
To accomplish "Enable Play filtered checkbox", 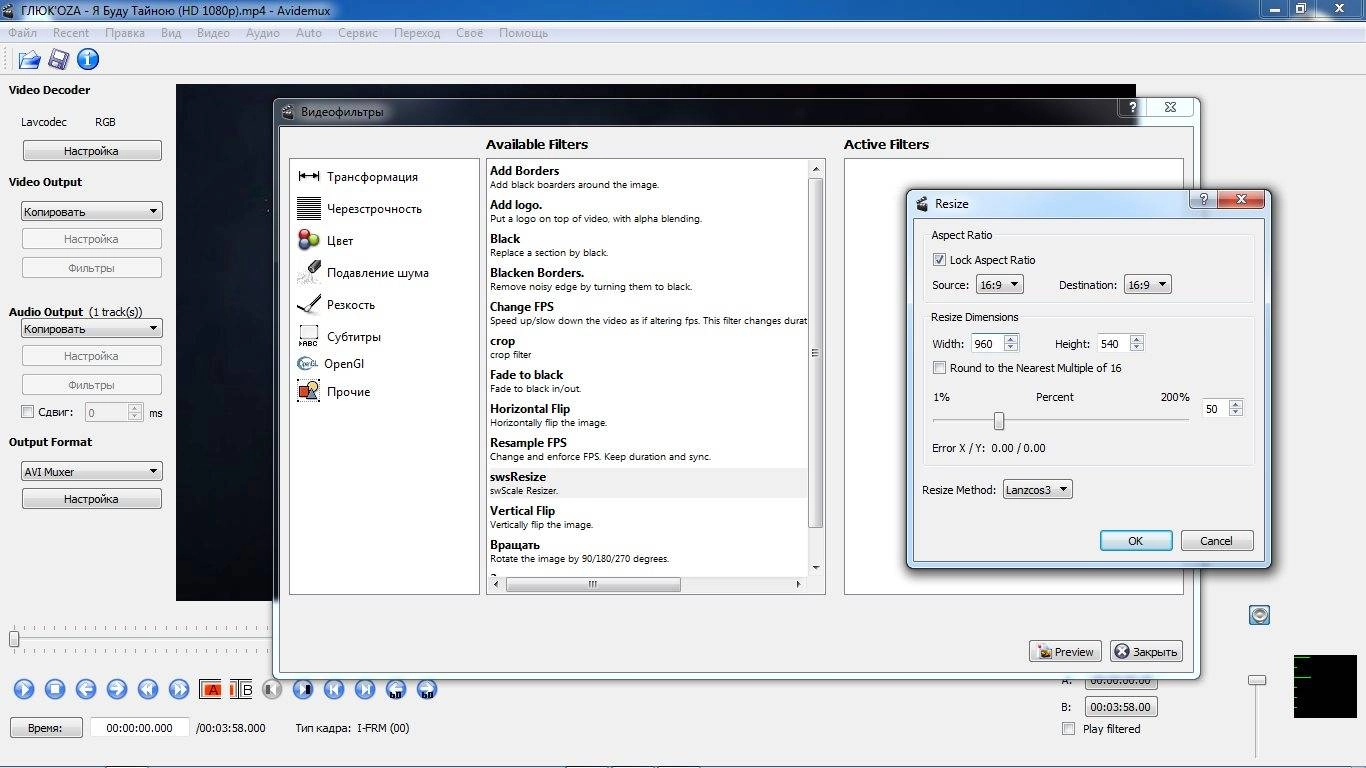I will 1068,729.
